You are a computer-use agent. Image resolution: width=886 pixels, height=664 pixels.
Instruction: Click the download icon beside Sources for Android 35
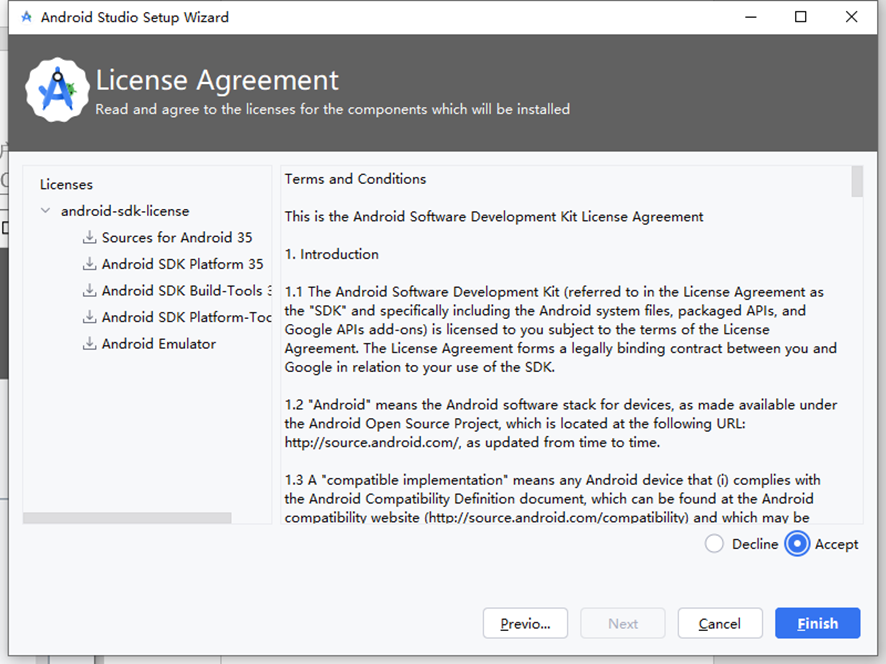(89, 237)
